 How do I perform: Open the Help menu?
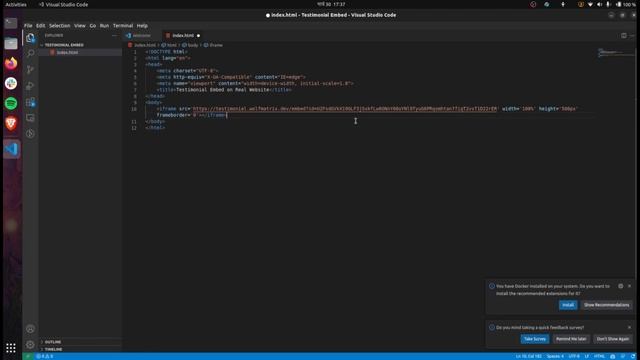142,26
